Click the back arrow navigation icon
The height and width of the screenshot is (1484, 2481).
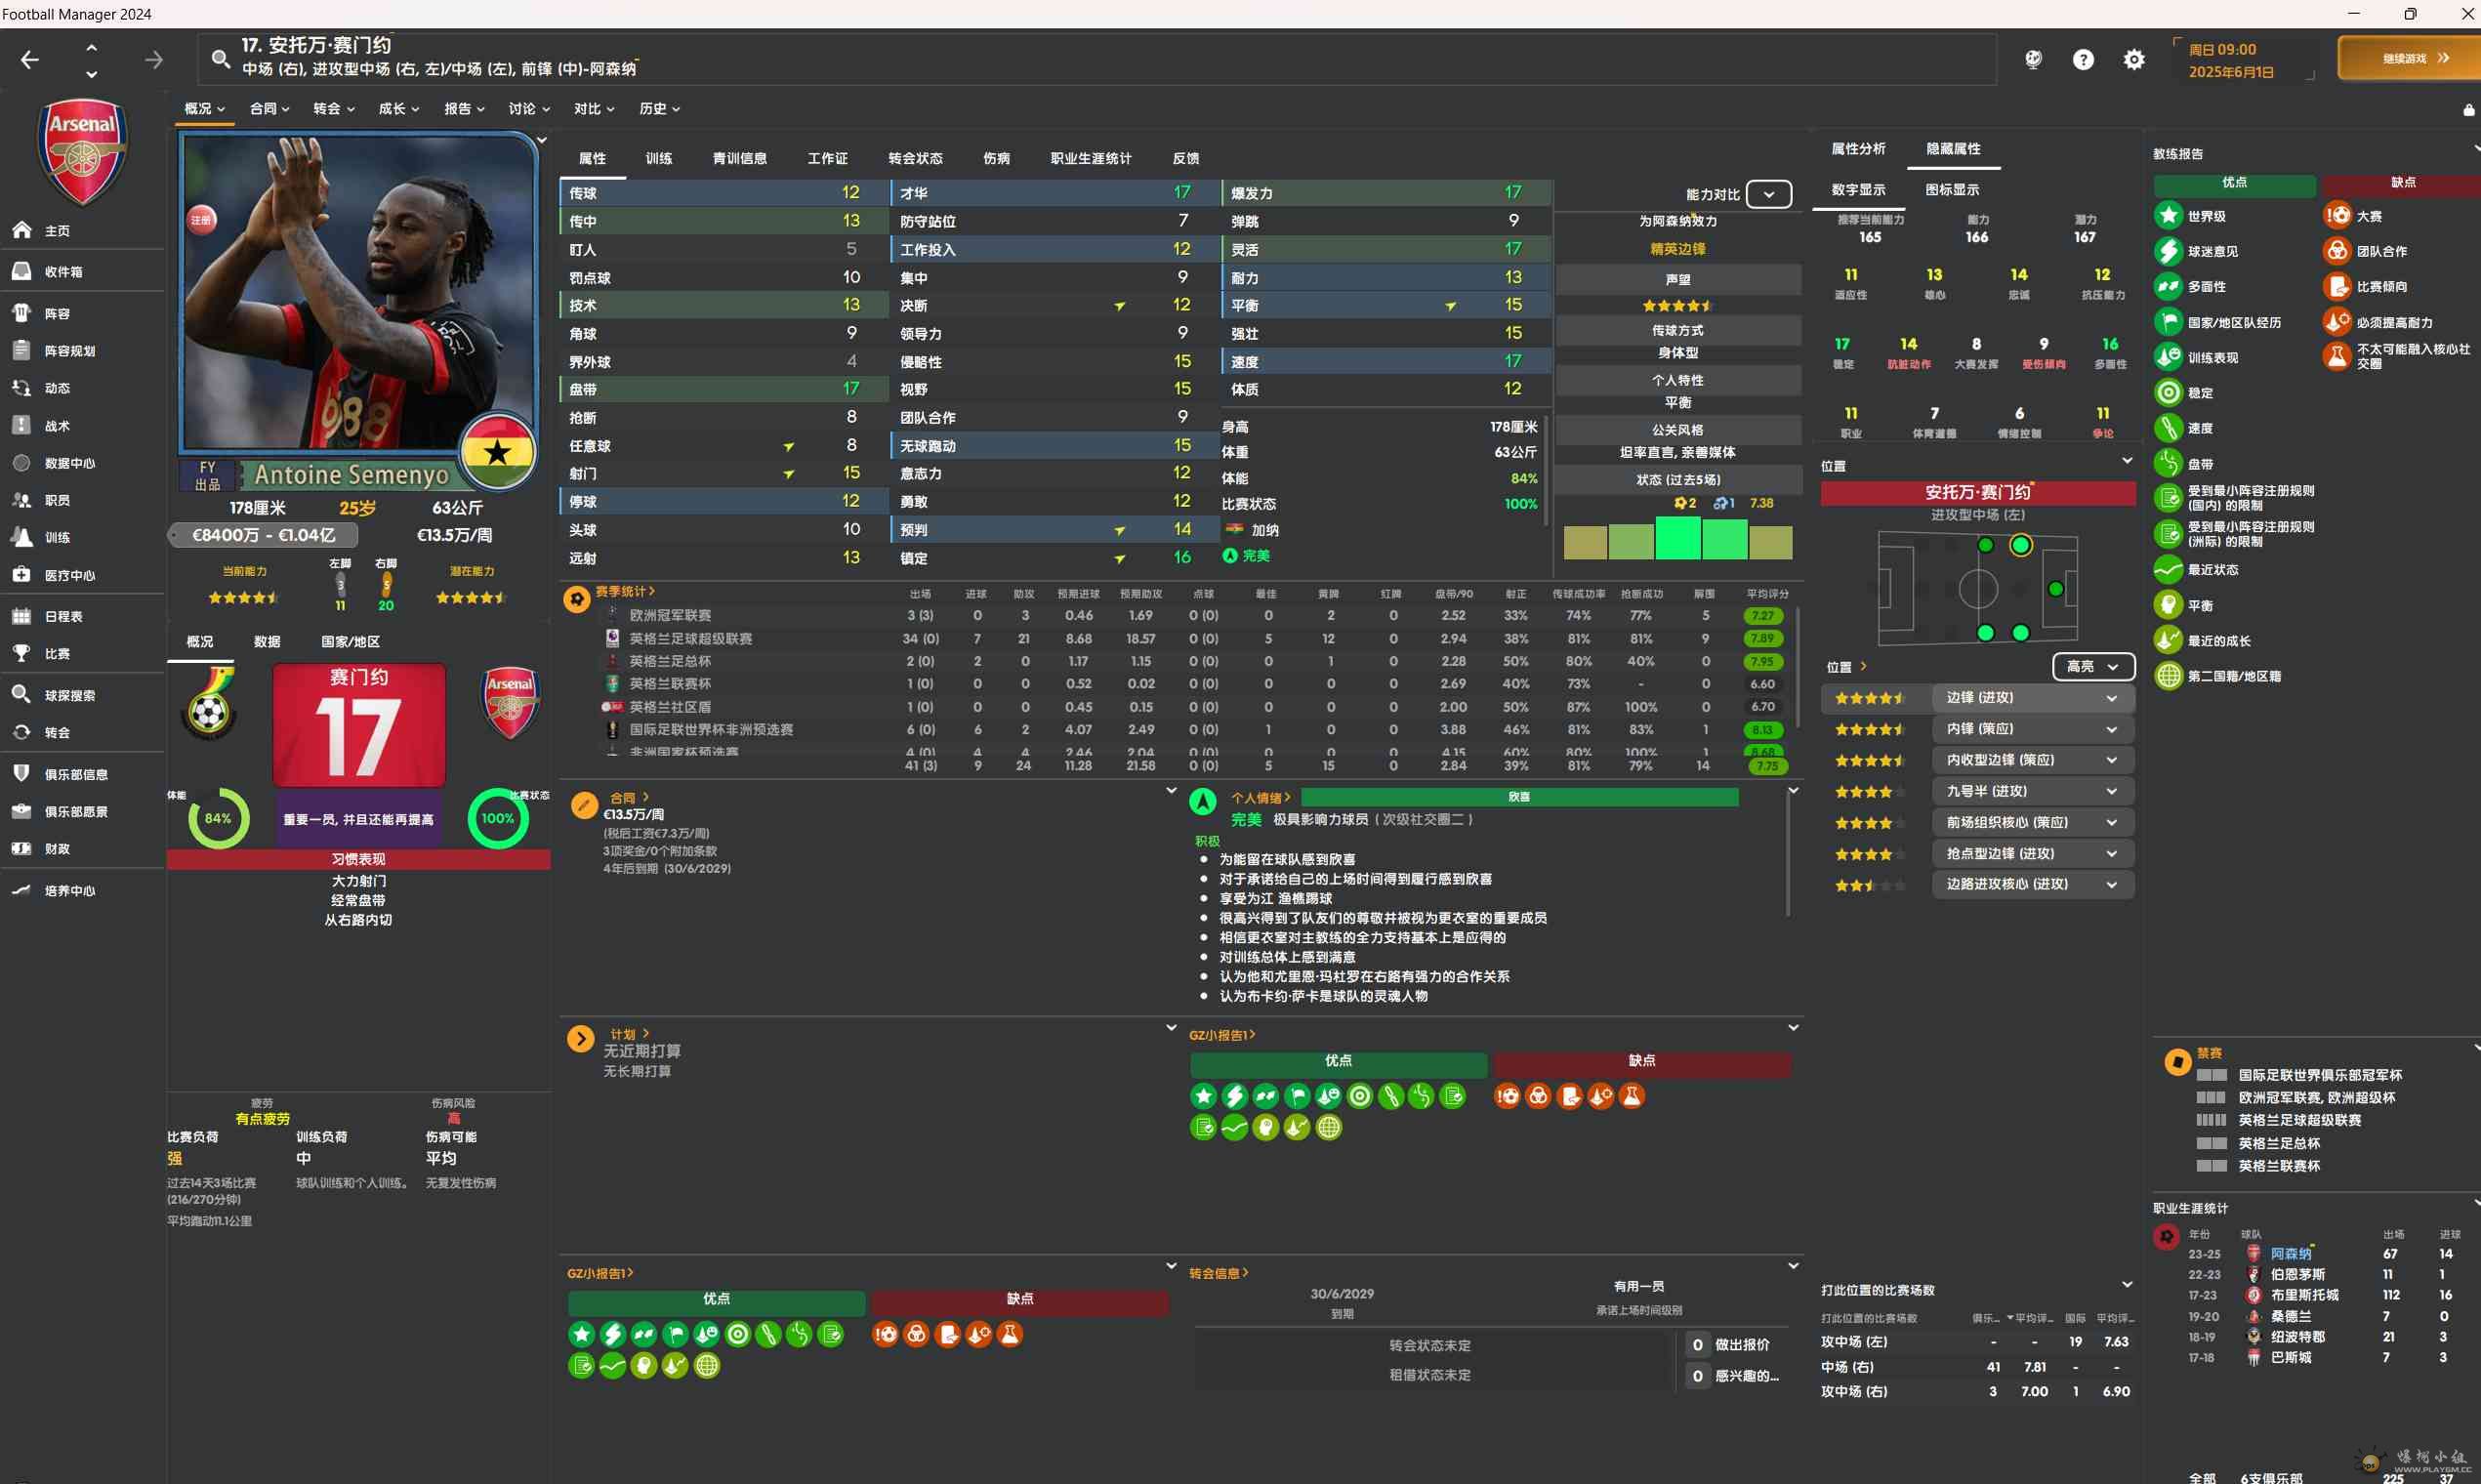[30, 60]
